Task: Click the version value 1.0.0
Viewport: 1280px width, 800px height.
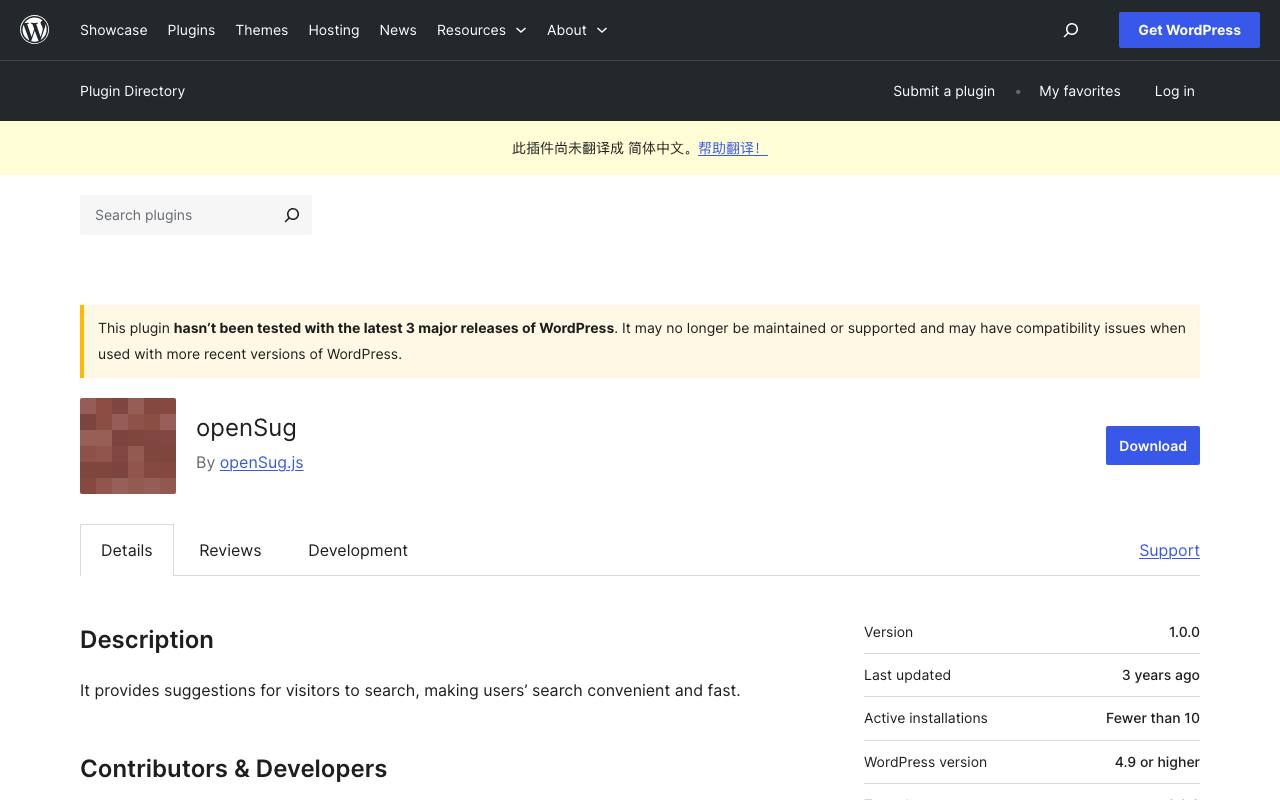Action: point(1184,632)
